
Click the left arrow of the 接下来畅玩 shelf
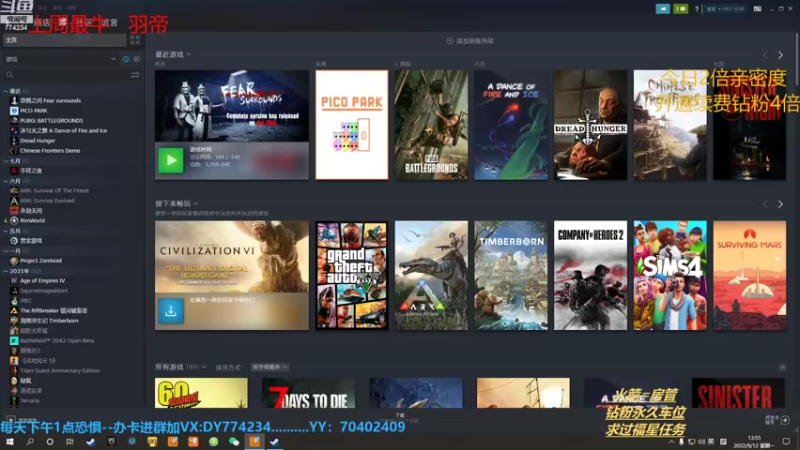pos(765,204)
